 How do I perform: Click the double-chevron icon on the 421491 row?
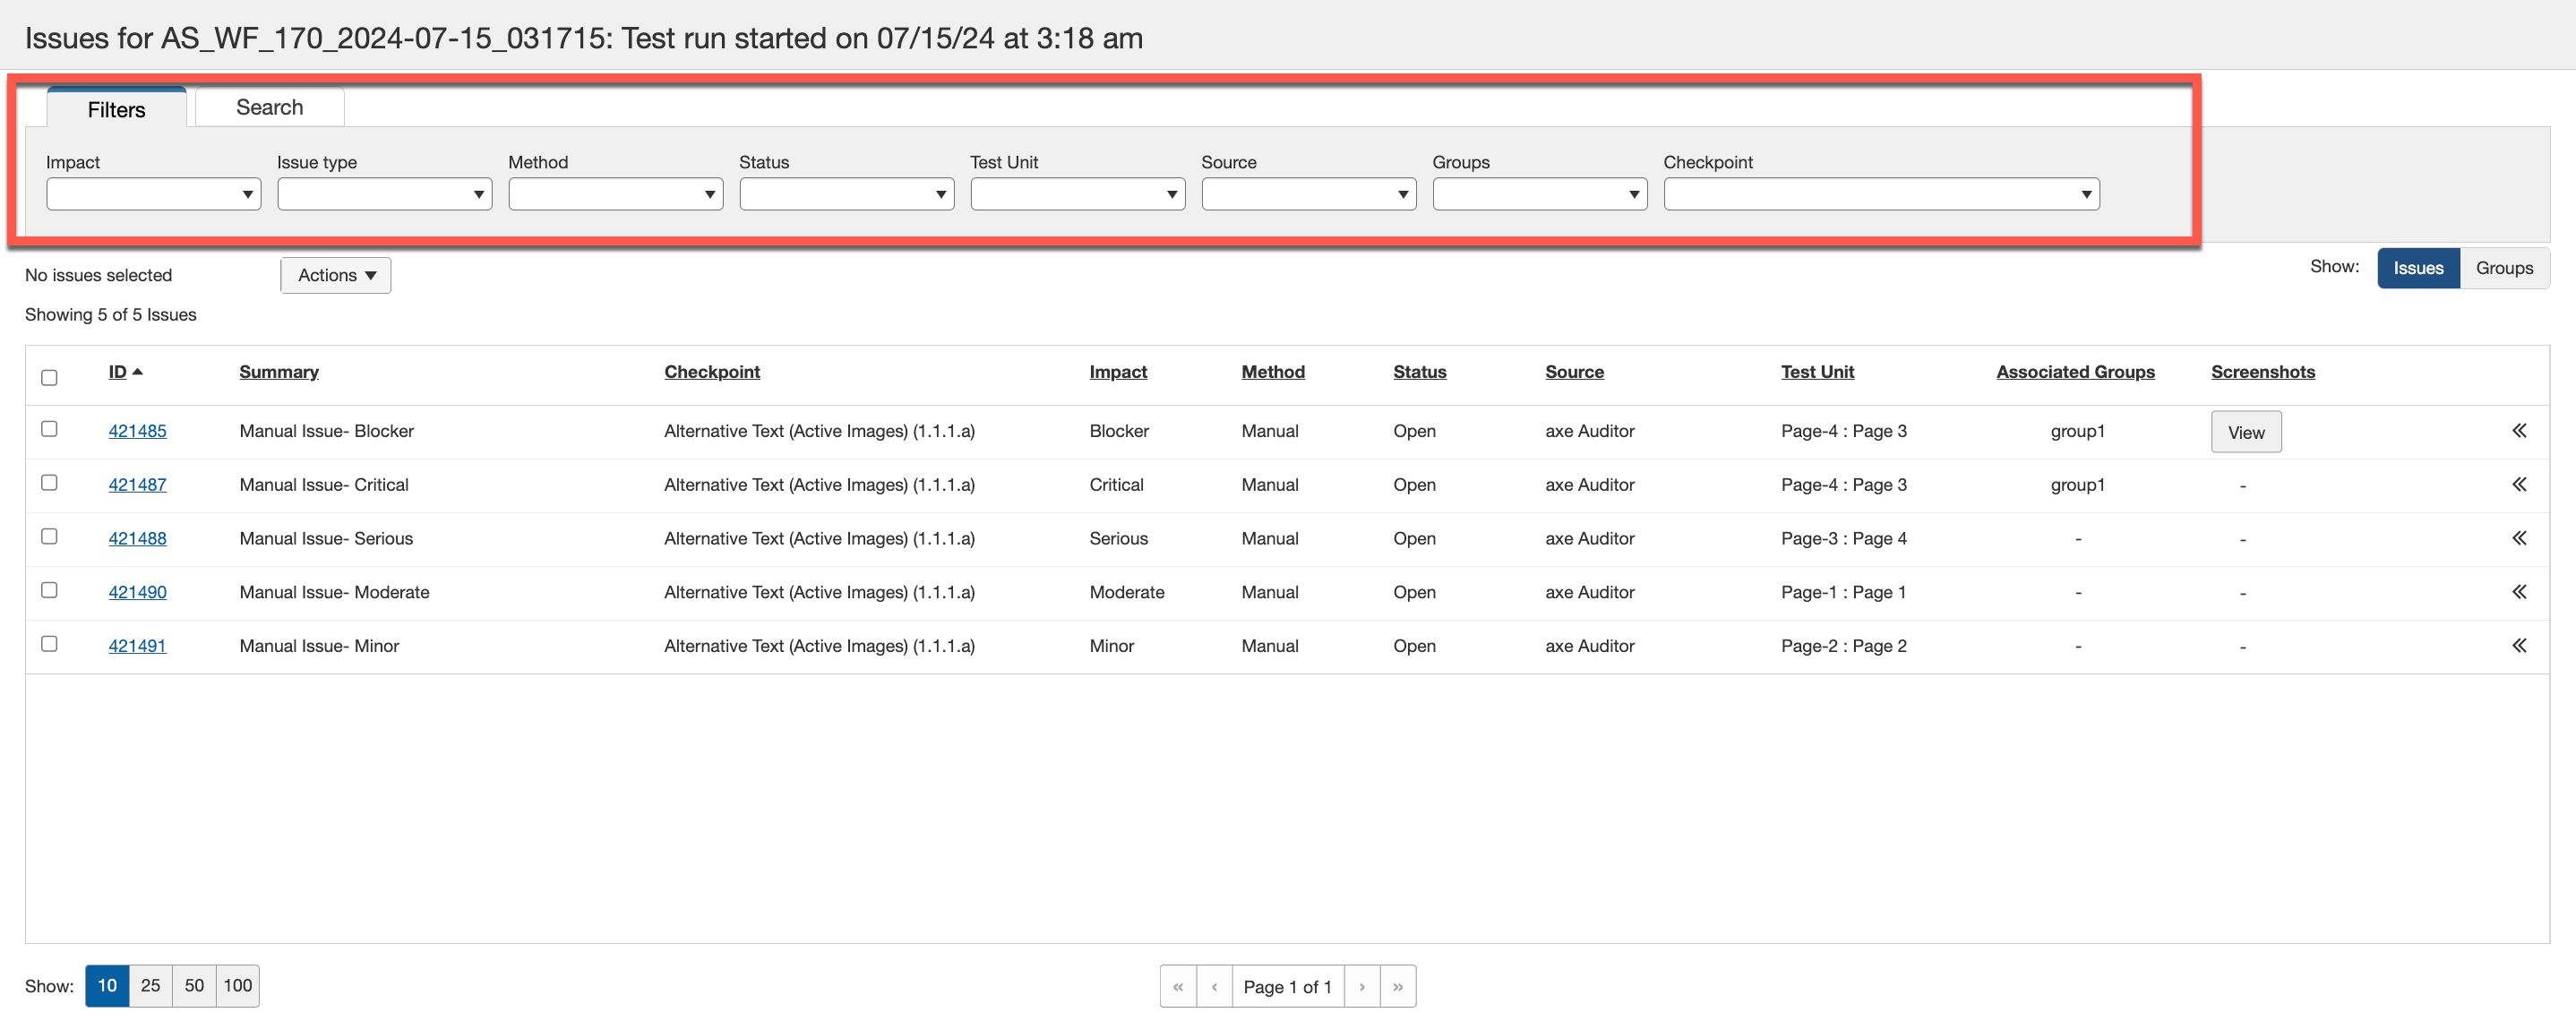[2519, 645]
